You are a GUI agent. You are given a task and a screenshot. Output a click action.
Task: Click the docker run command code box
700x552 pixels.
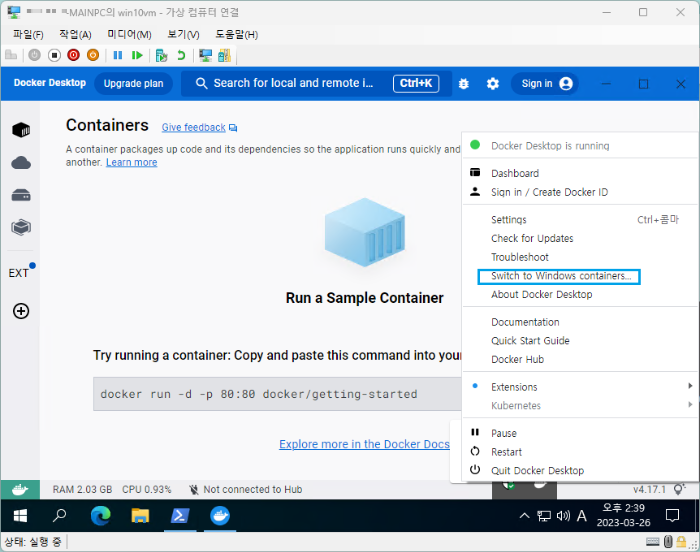coord(277,394)
